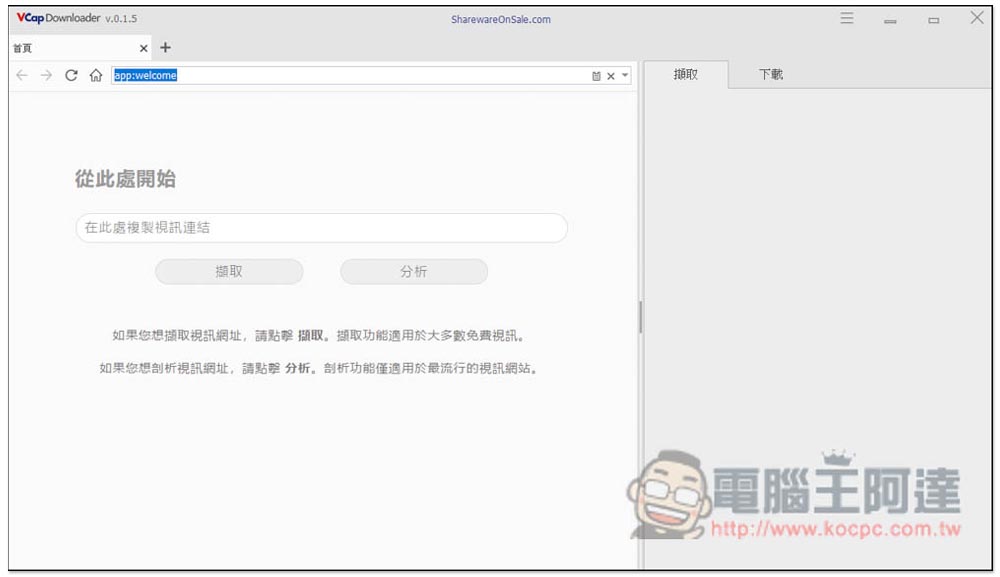This screenshot has width=1000, height=577.
Task: Open a new tab with the plus icon
Action: tap(165, 47)
